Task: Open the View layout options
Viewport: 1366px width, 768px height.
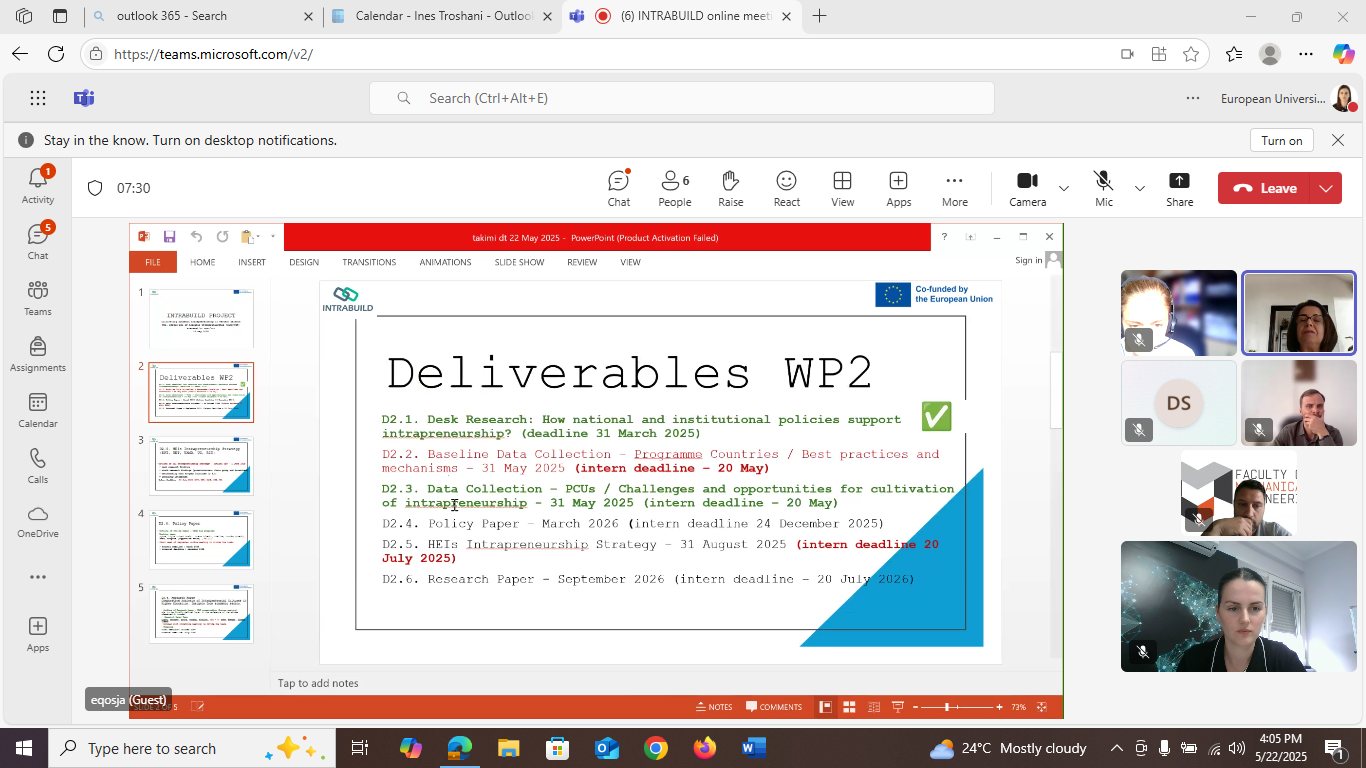Action: (843, 188)
